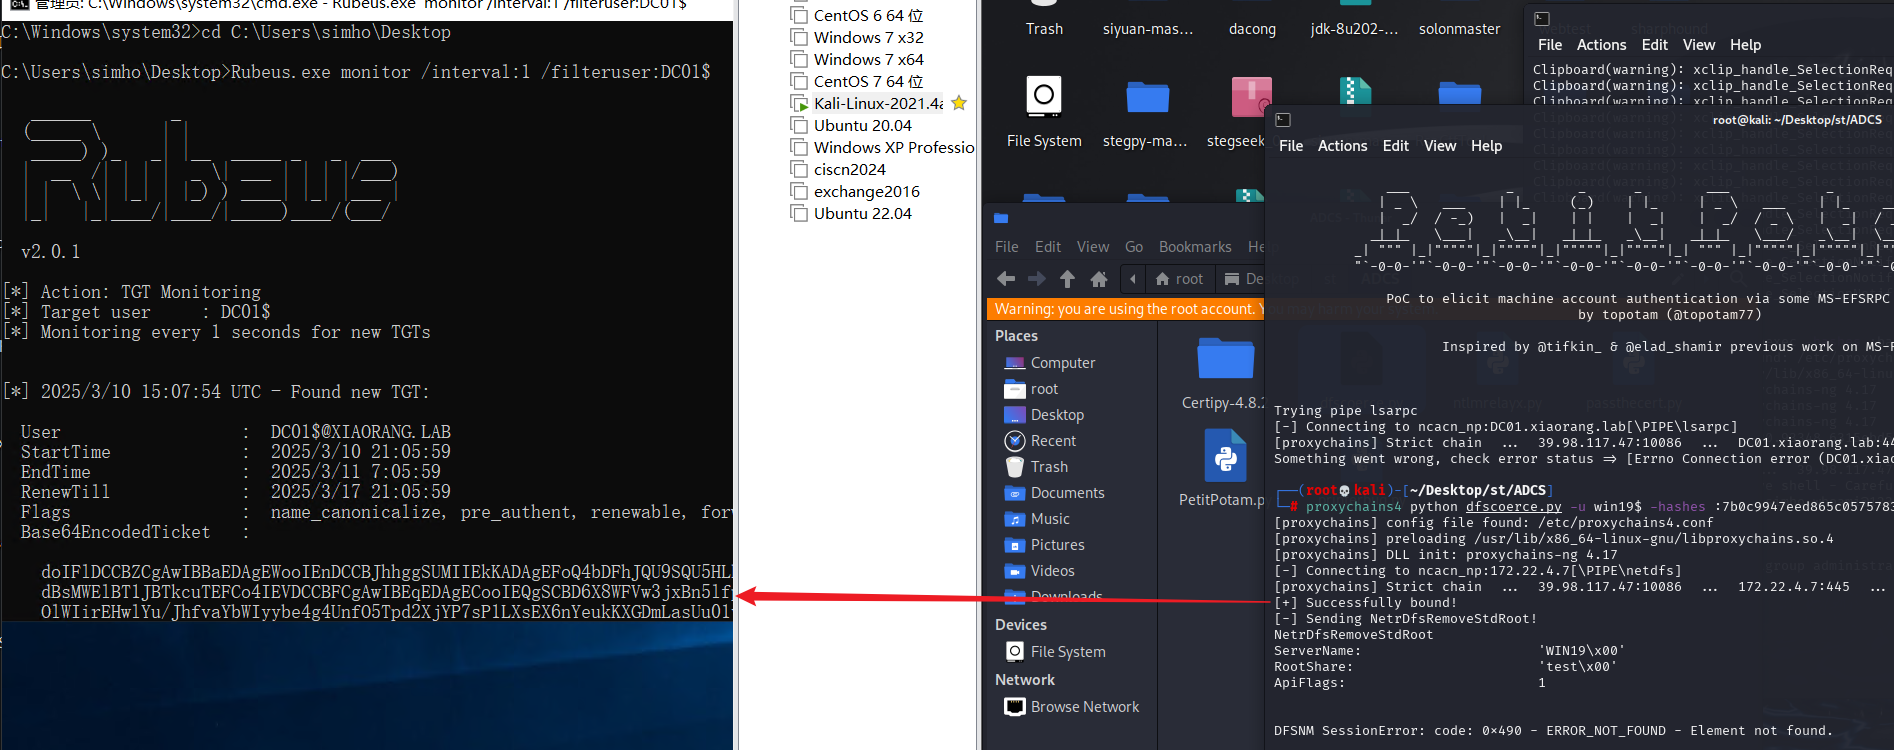Click the VM icon beside CentOS 6 64 位
Viewport: 1894px width, 750px height.
coord(799,15)
